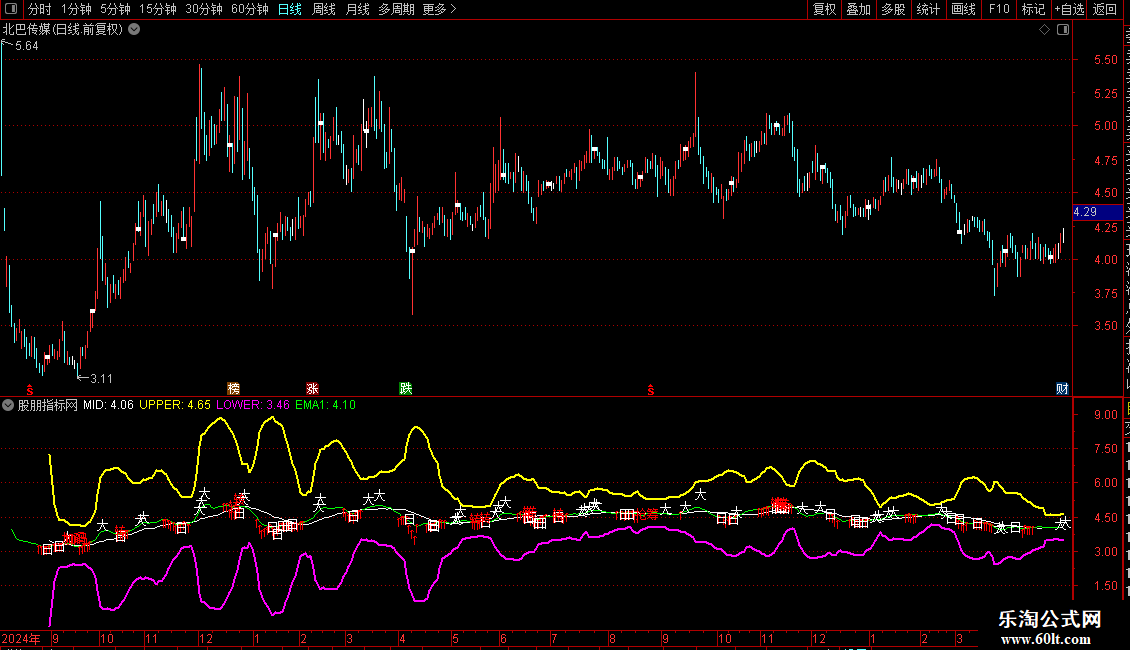Image resolution: width=1130 pixels, height=650 pixels.
Task: Open F10 company info
Action: (x=999, y=9)
